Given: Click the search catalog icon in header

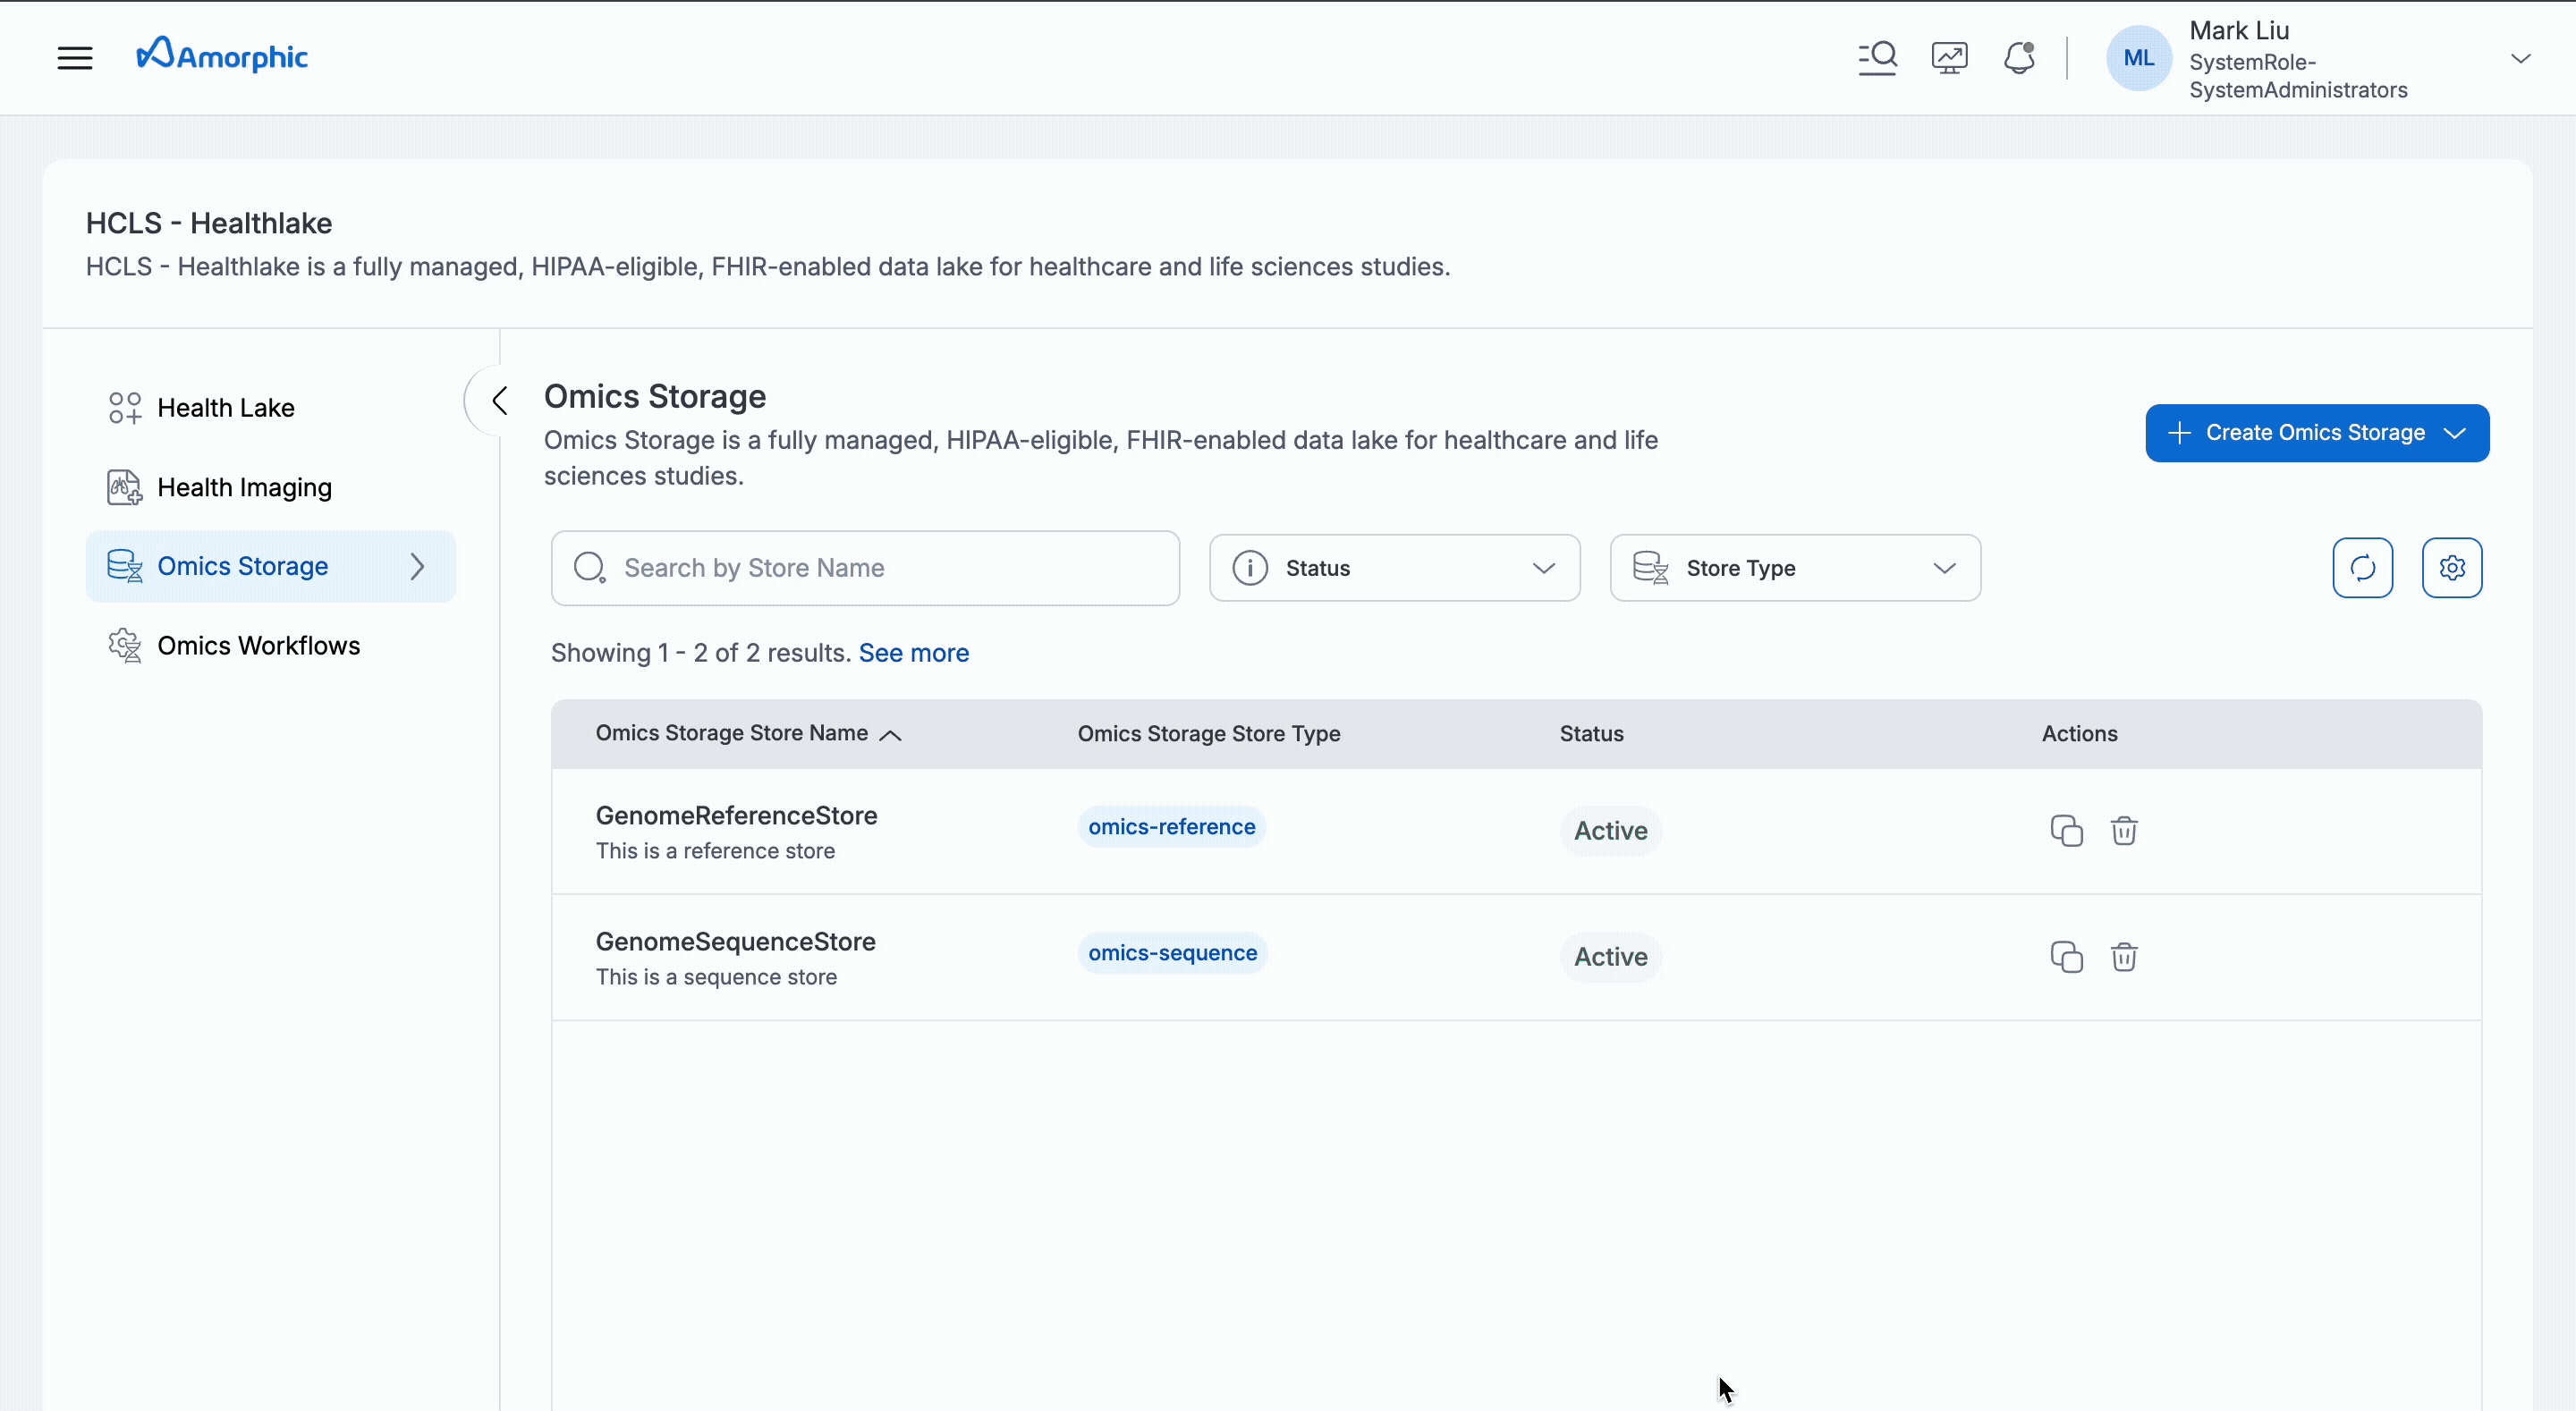Looking at the screenshot, I should point(1877,57).
